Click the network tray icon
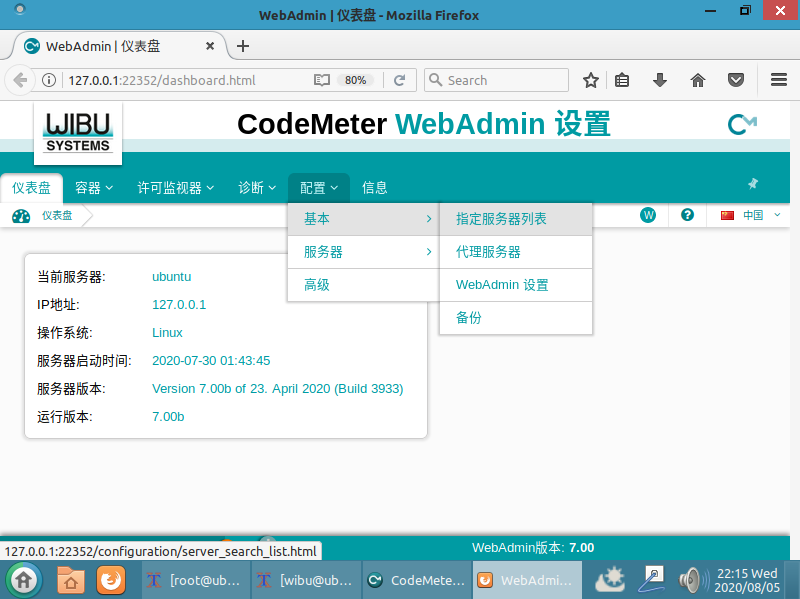The image size is (800, 599). [x=652, y=580]
